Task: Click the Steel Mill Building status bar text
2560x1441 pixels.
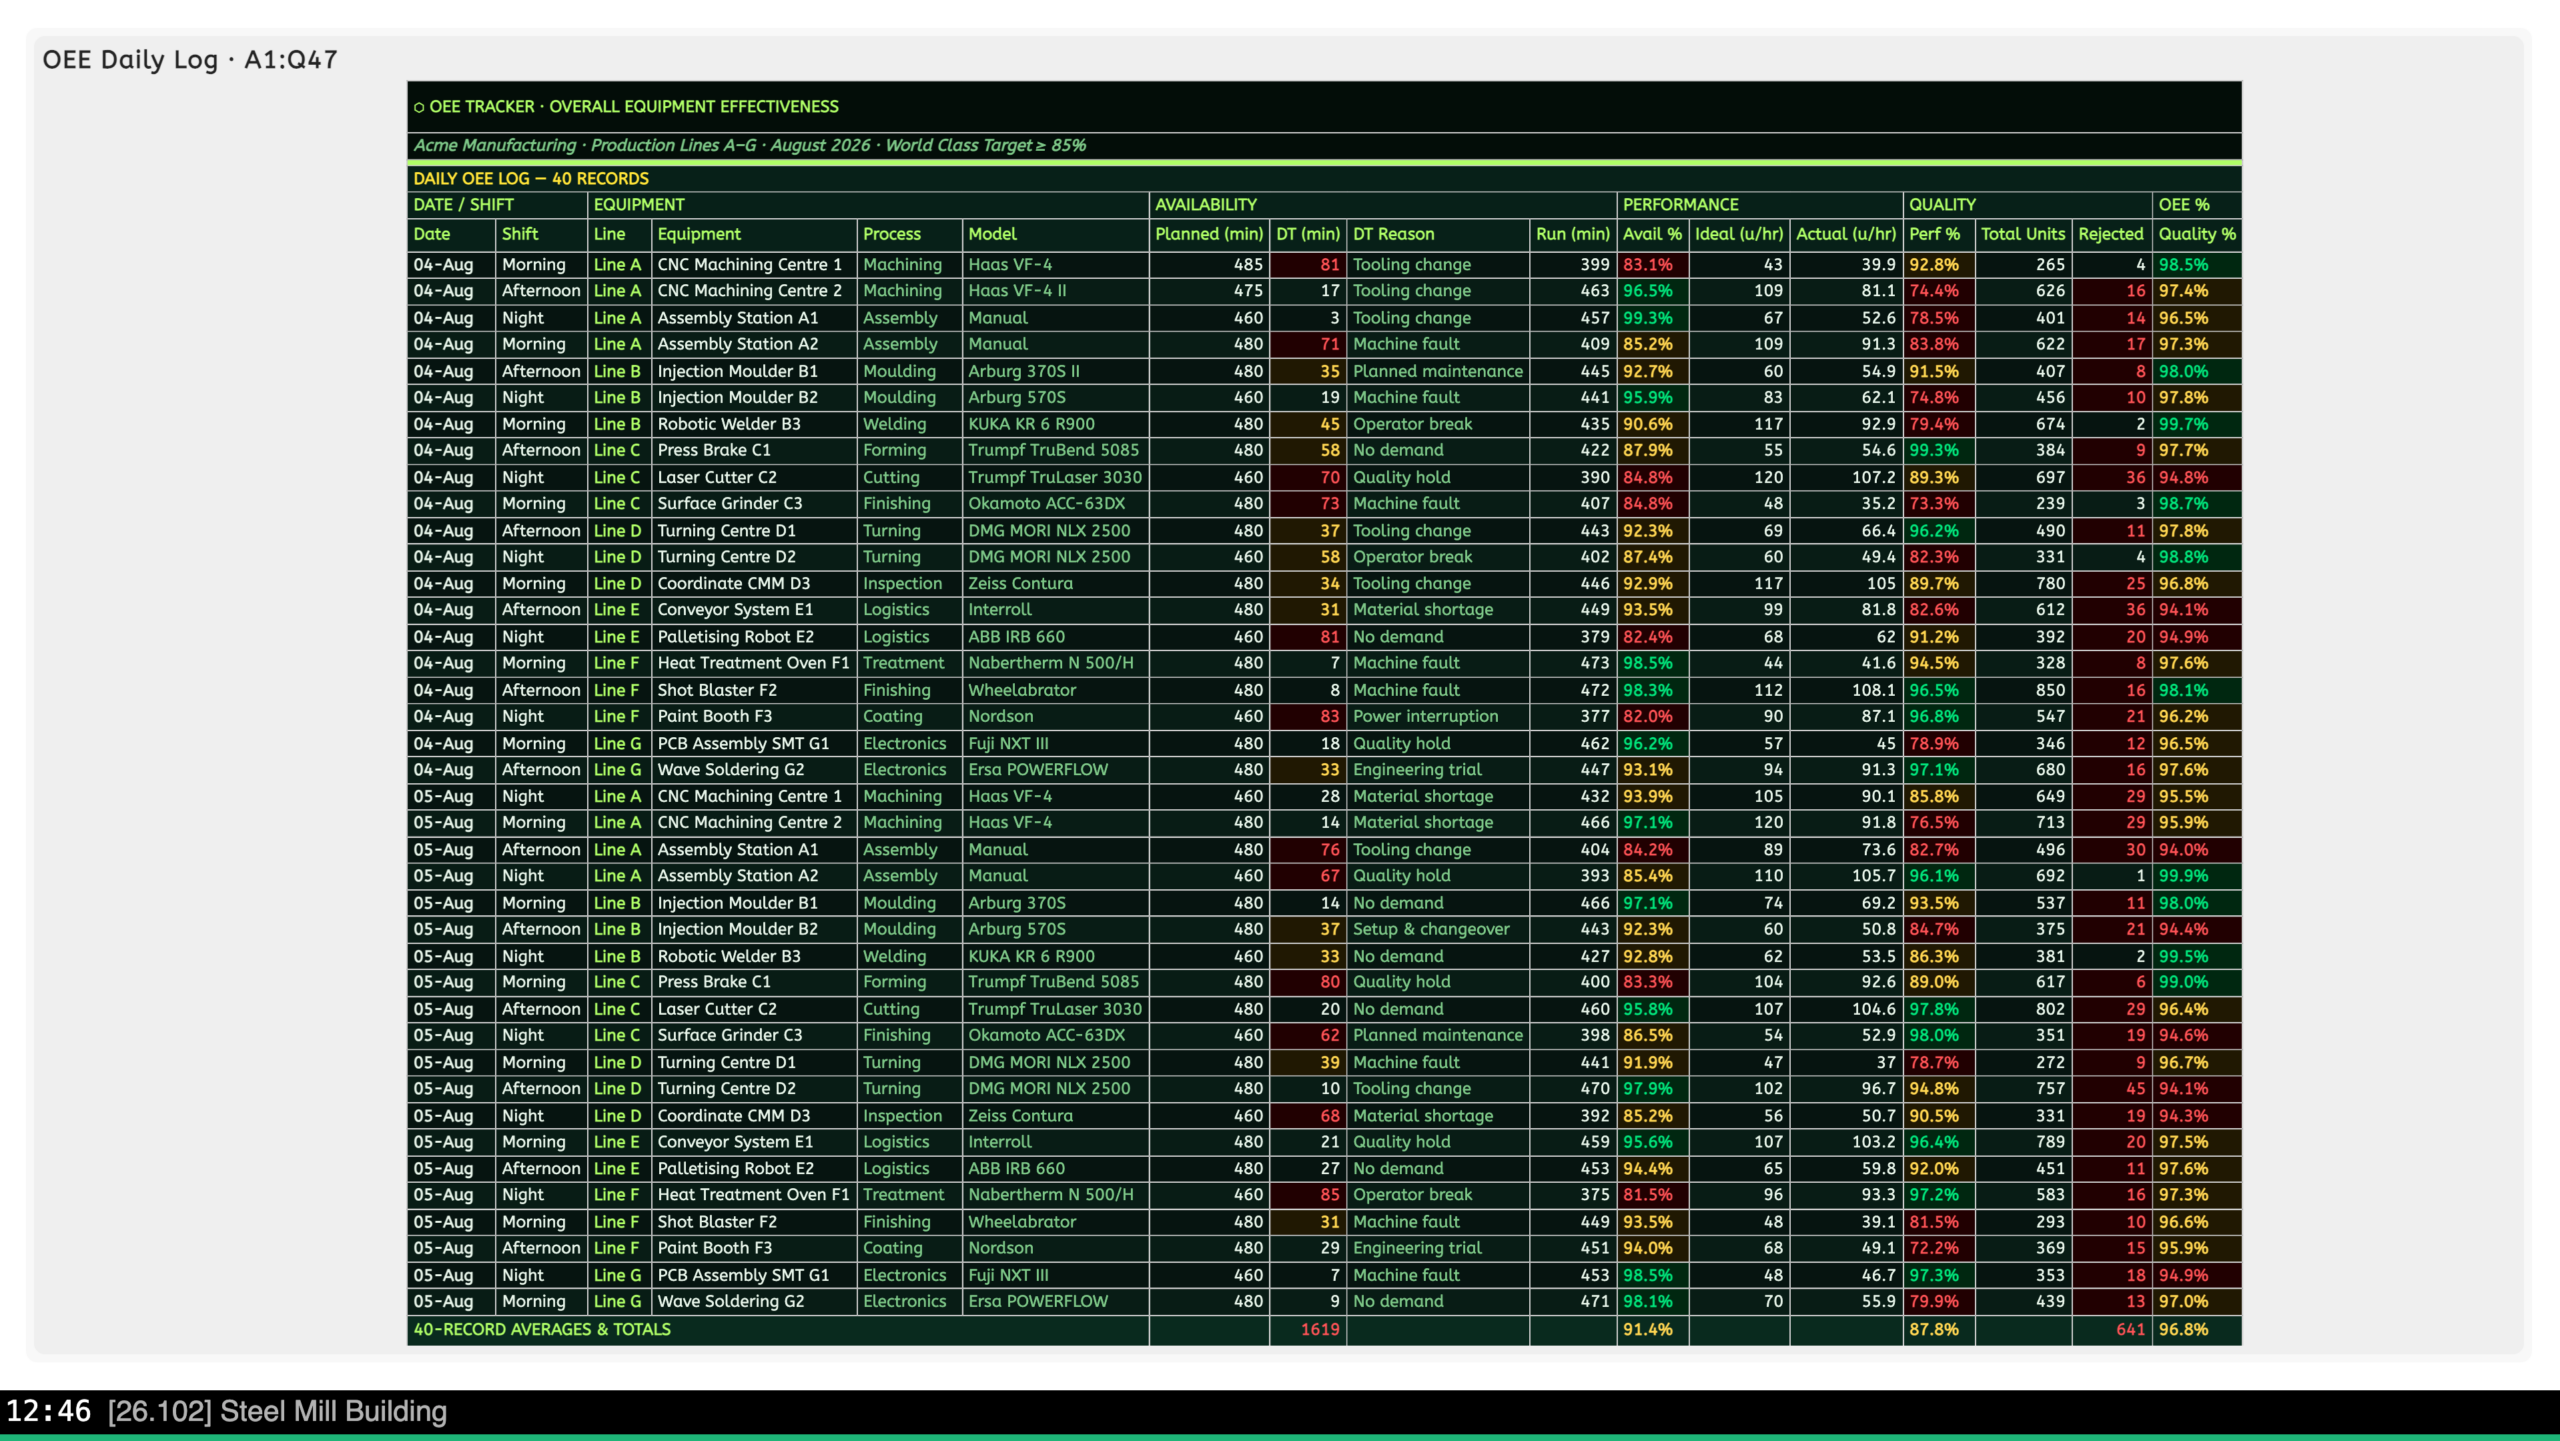Action: 277,1411
